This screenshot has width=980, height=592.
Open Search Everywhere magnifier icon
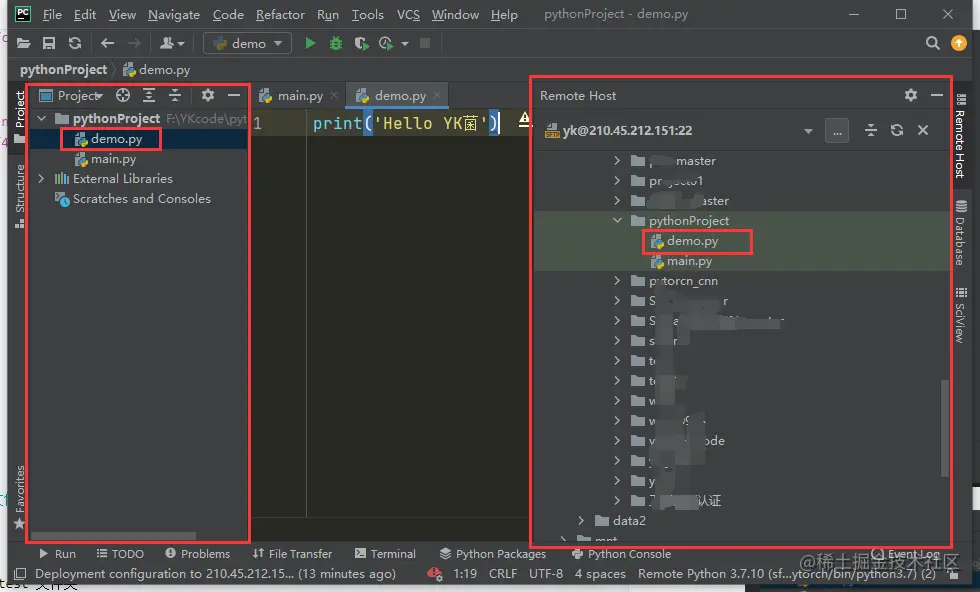pos(932,43)
